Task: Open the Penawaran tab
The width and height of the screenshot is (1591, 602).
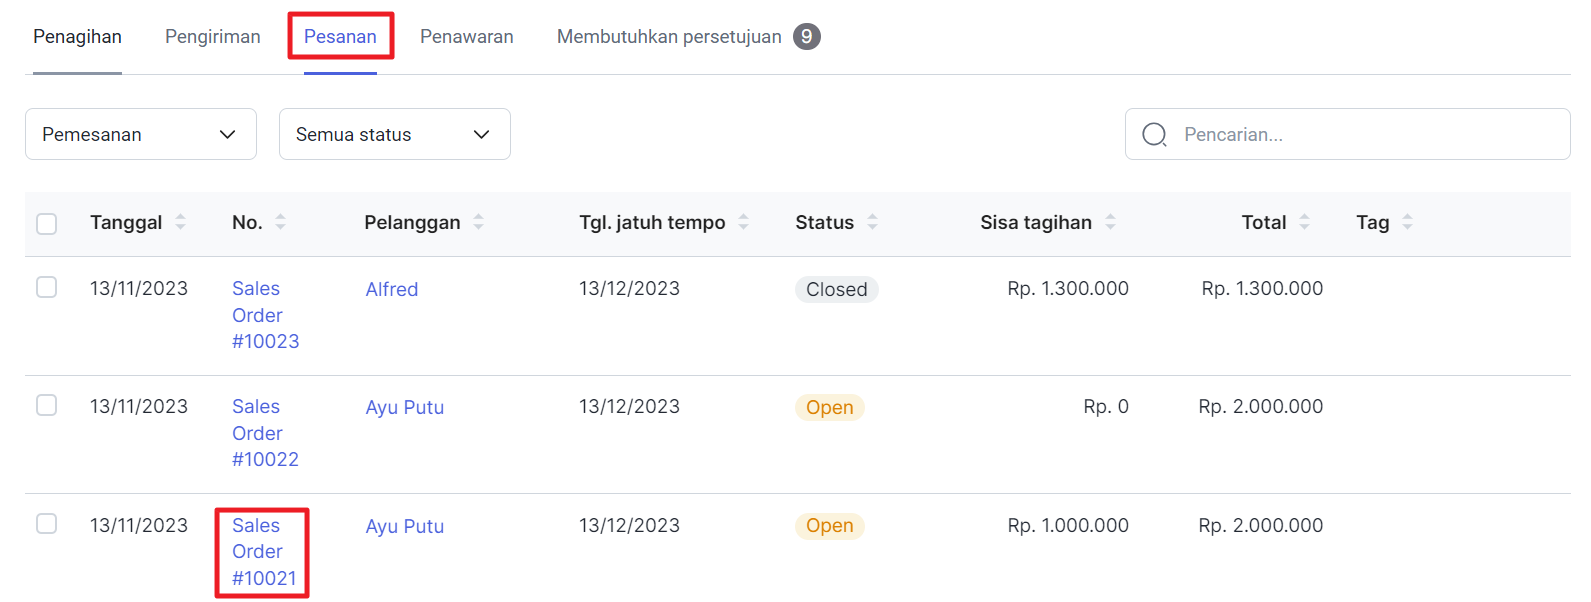Action: click(466, 37)
